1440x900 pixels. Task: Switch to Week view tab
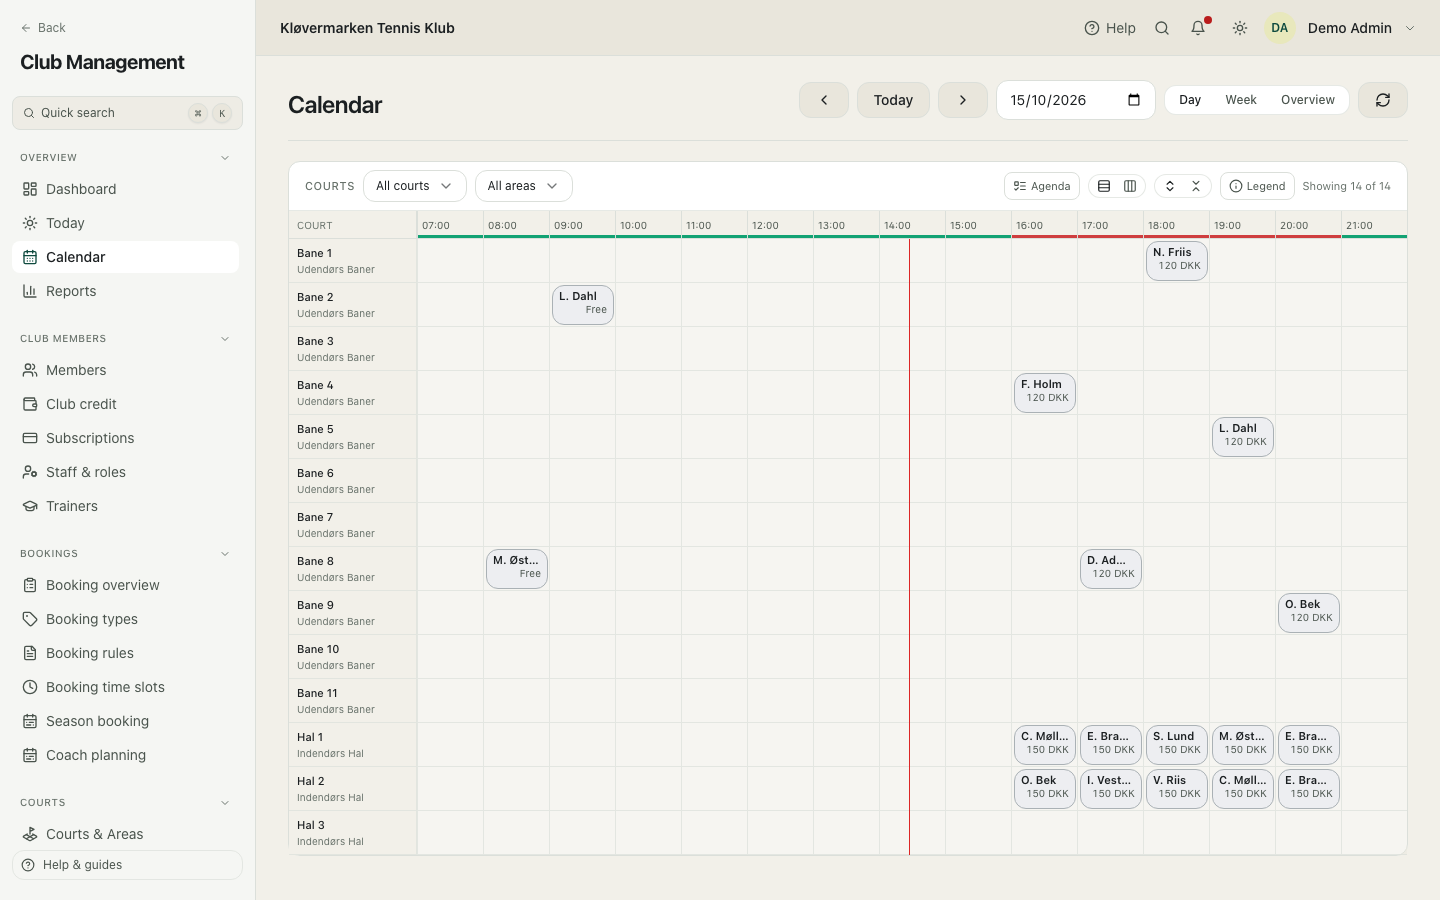[x=1241, y=100]
